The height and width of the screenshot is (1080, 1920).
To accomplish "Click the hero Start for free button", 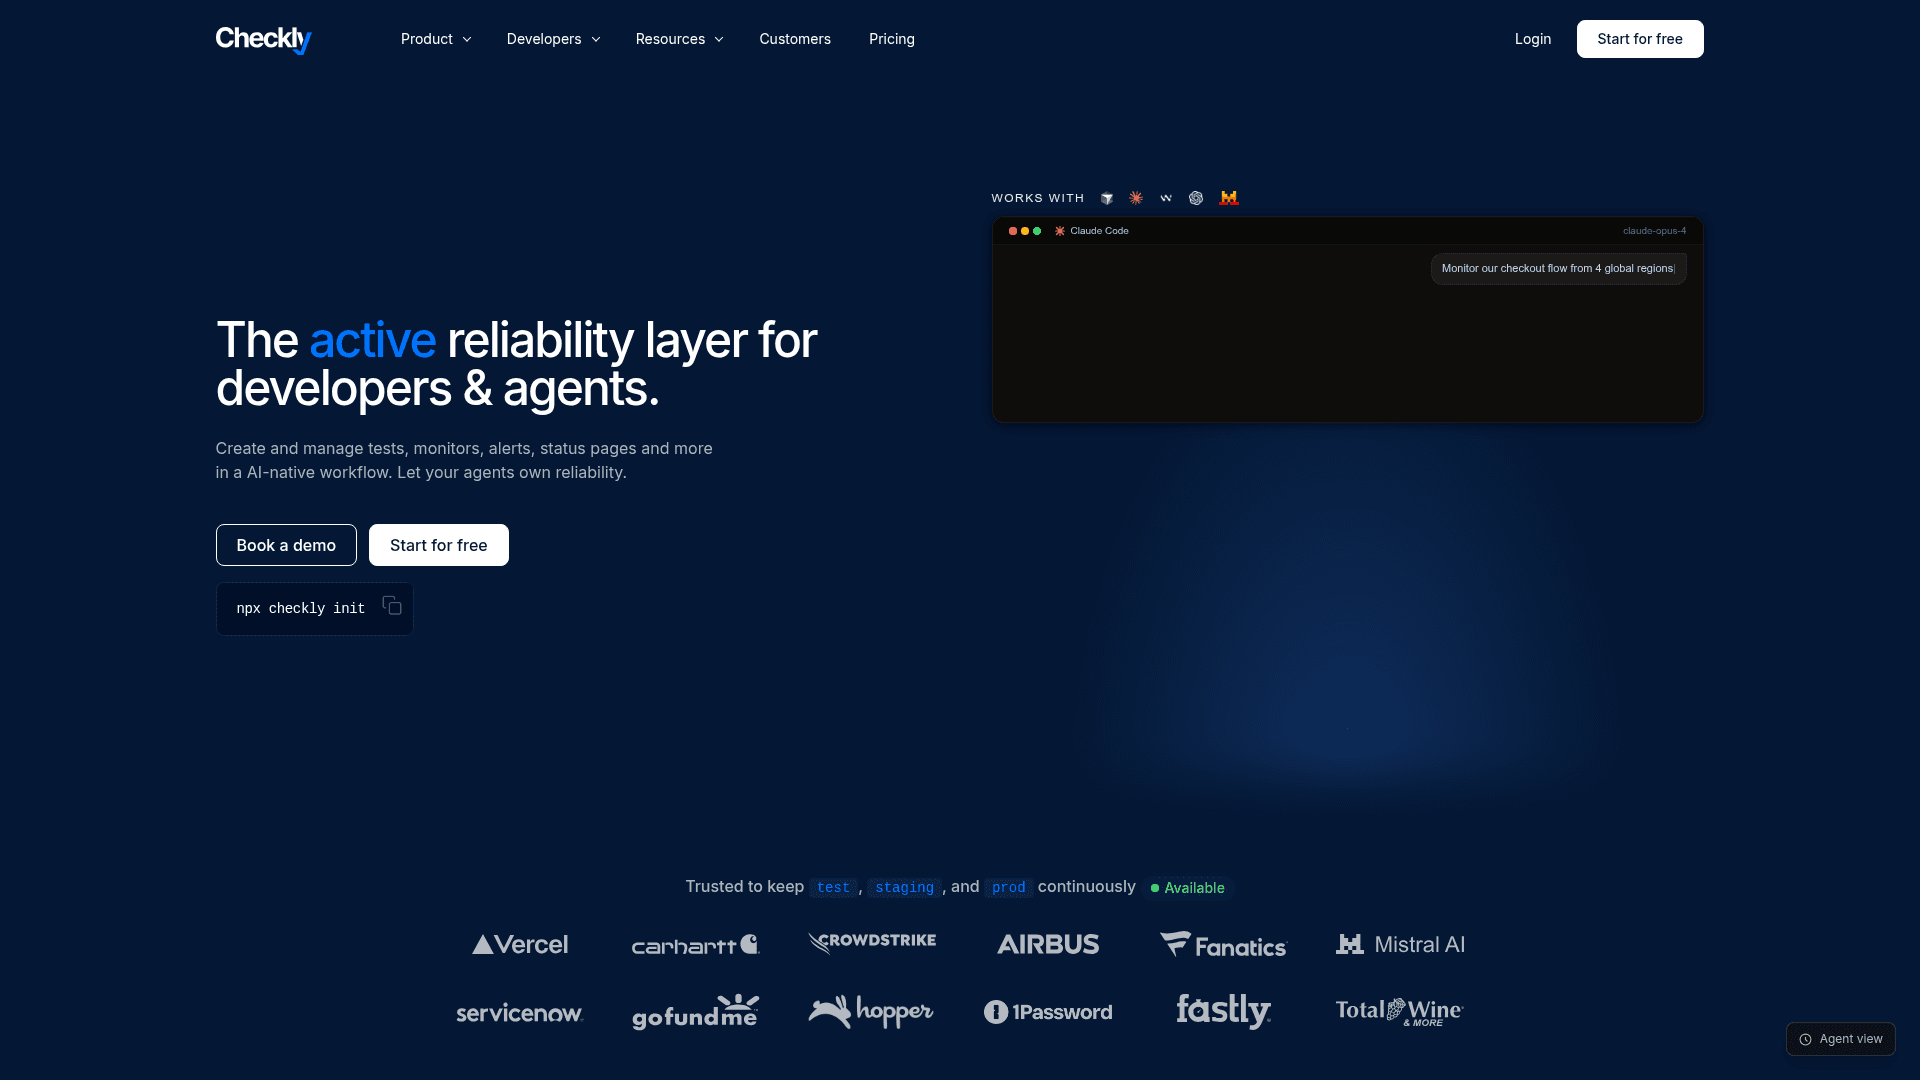I will (439, 545).
